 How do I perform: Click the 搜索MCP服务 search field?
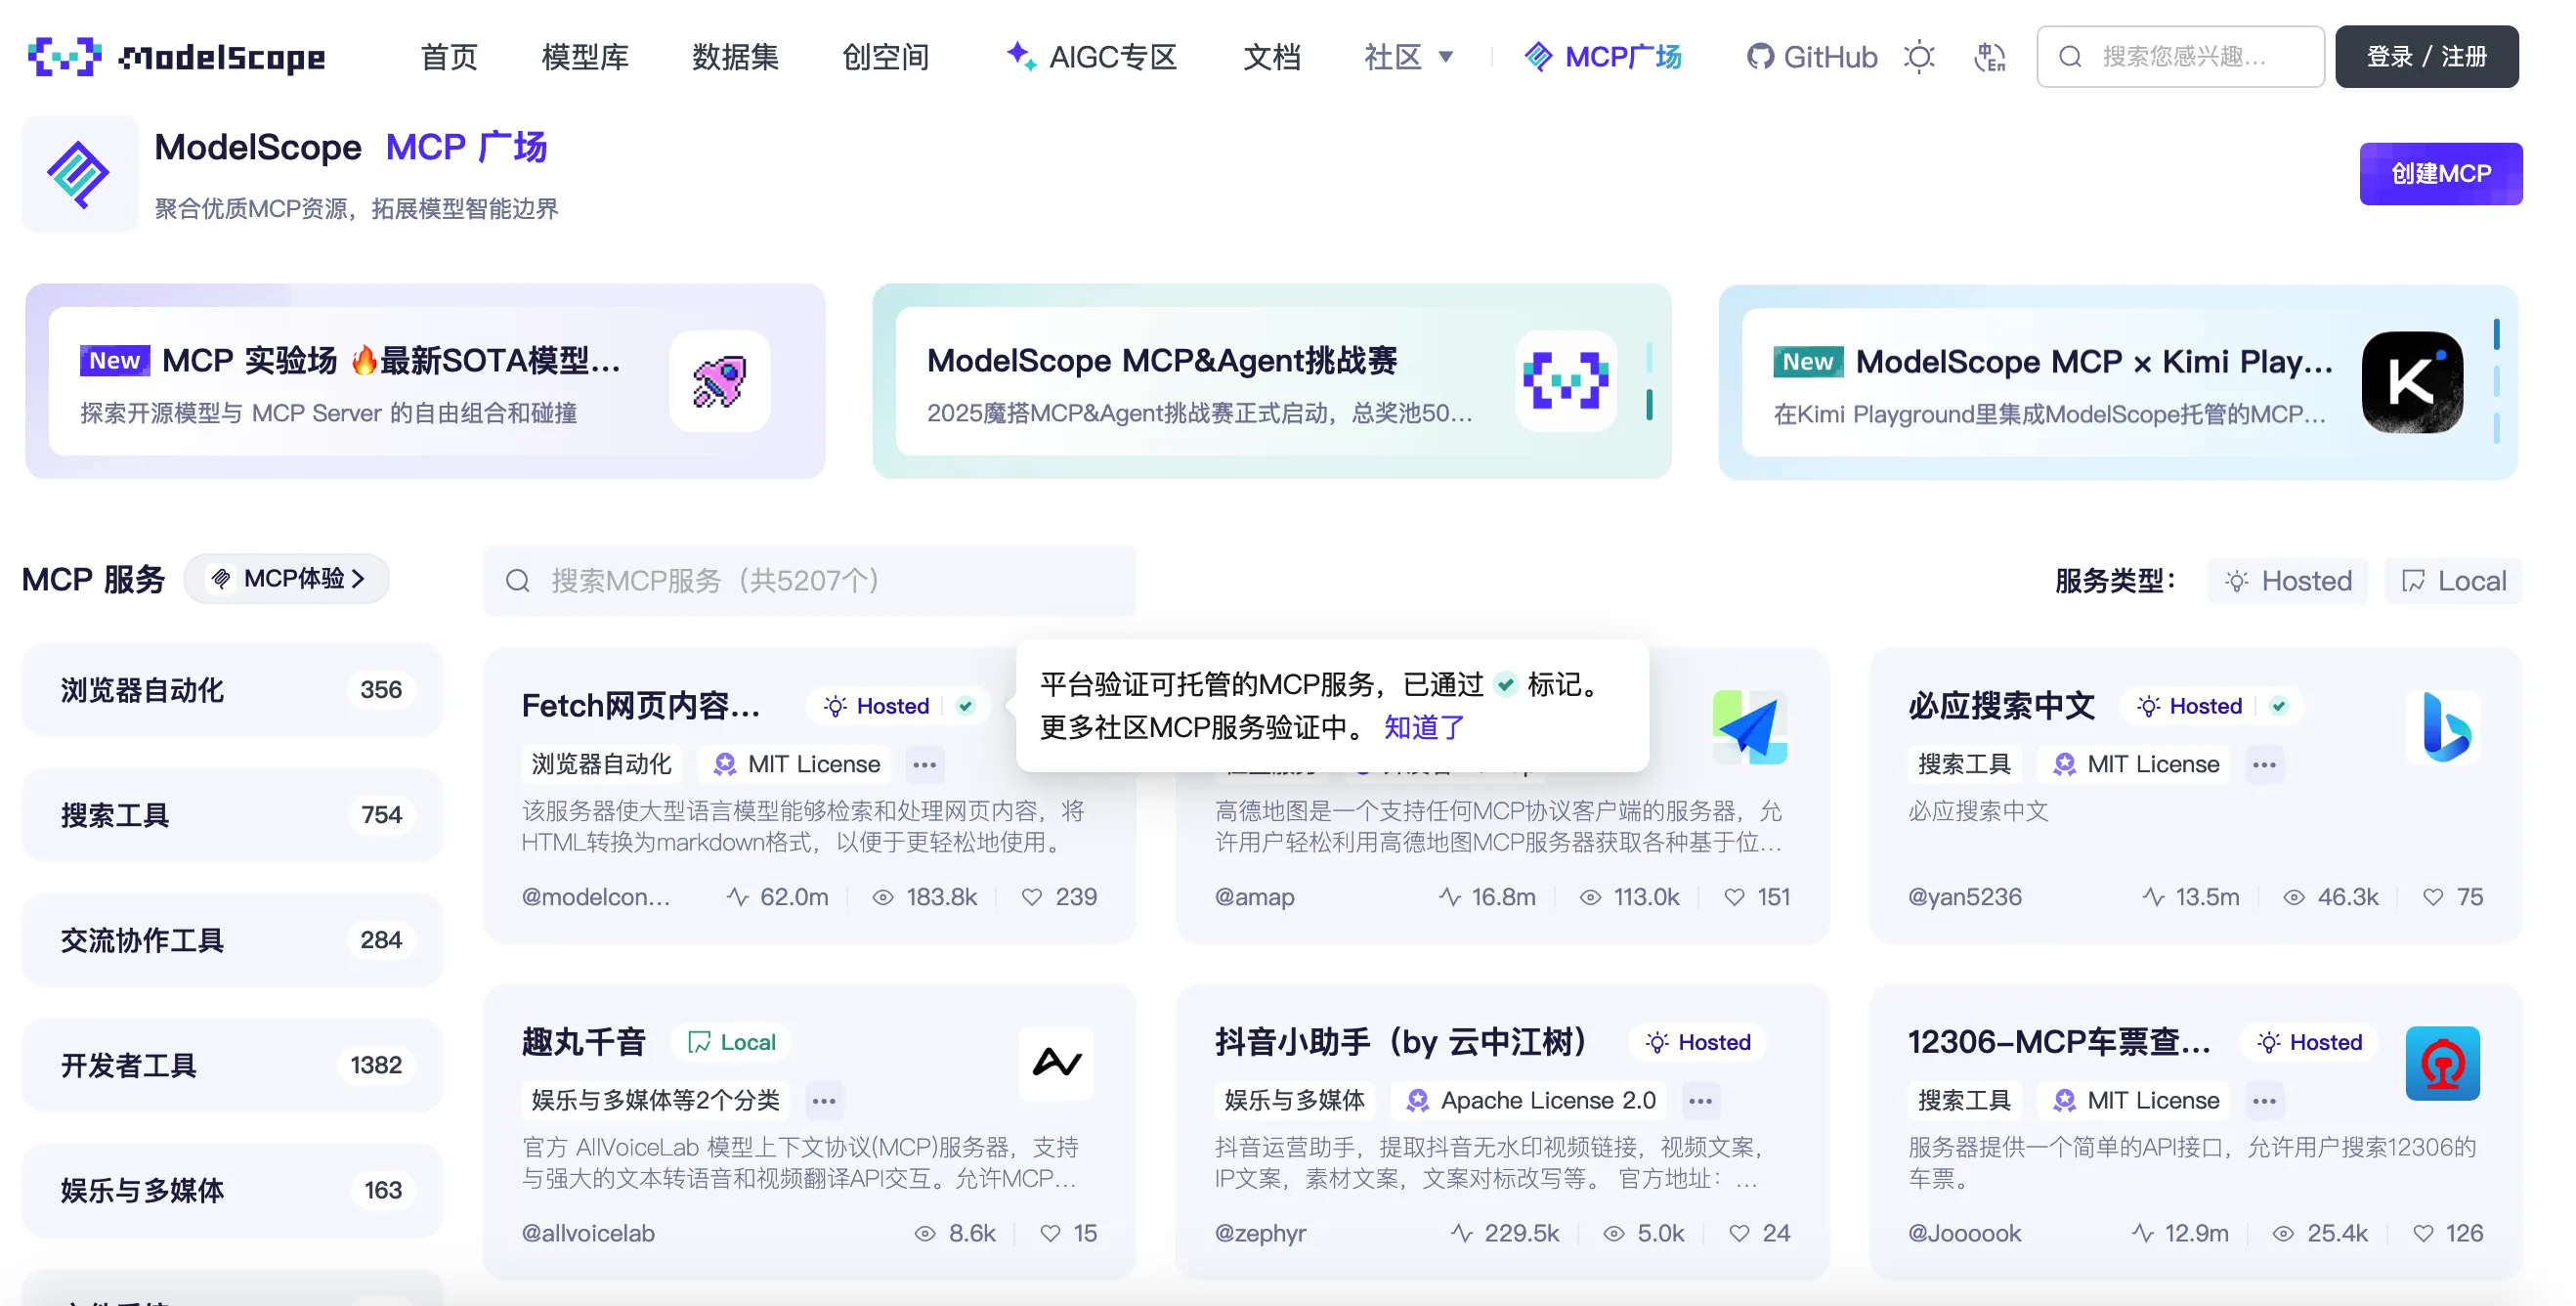810,581
